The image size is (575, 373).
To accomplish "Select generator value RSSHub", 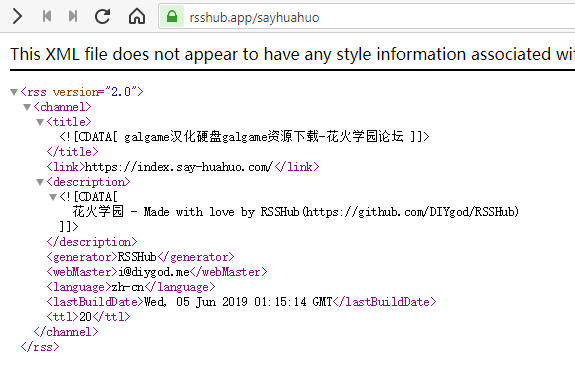I will (x=137, y=257).
